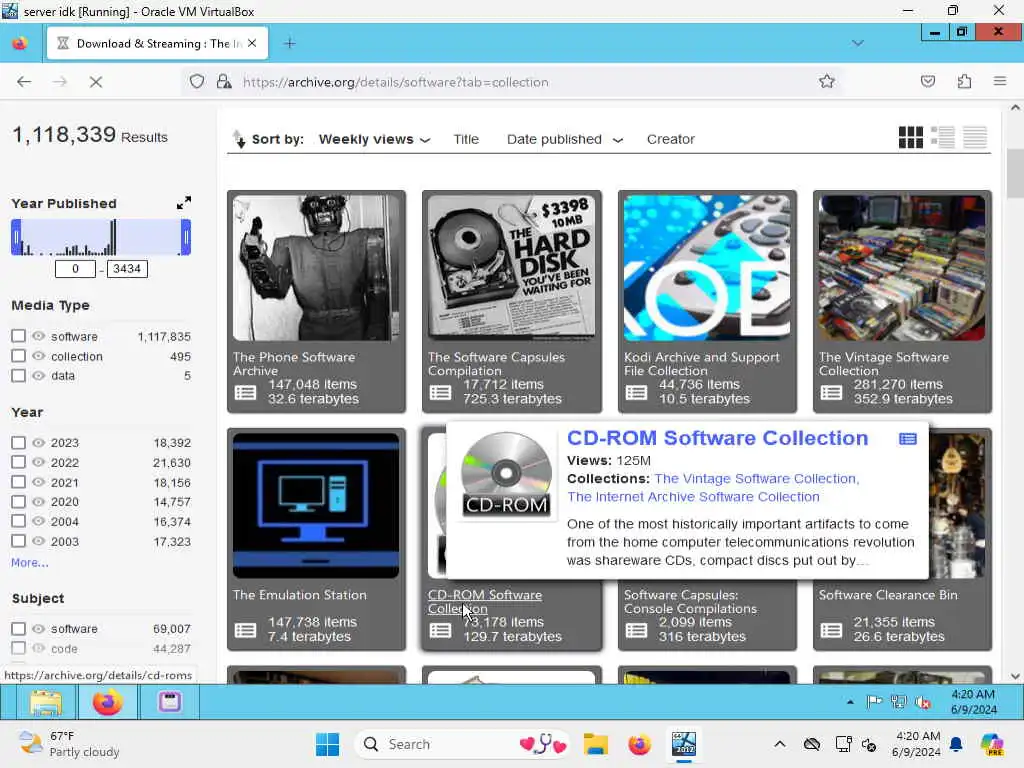Click the page vertical scrollbar thumb

click(1015, 173)
